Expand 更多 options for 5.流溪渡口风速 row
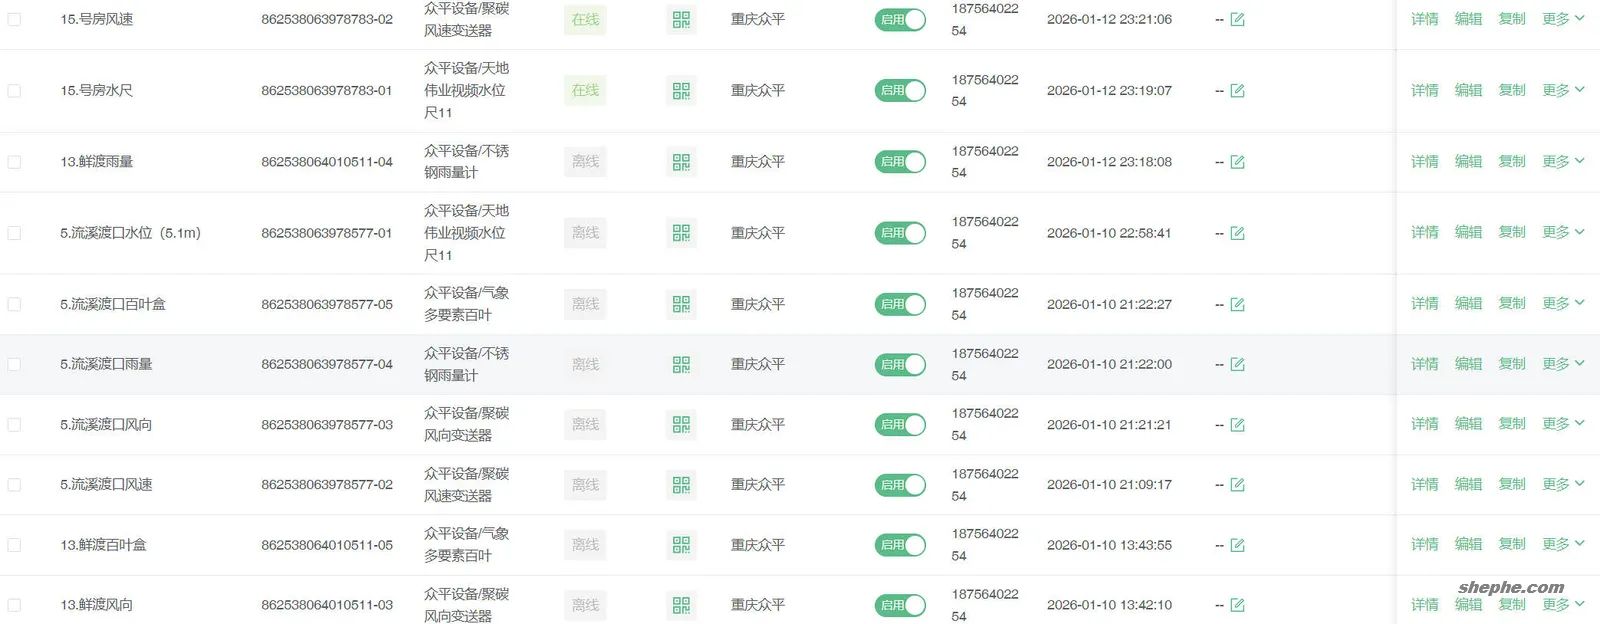 [1563, 484]
